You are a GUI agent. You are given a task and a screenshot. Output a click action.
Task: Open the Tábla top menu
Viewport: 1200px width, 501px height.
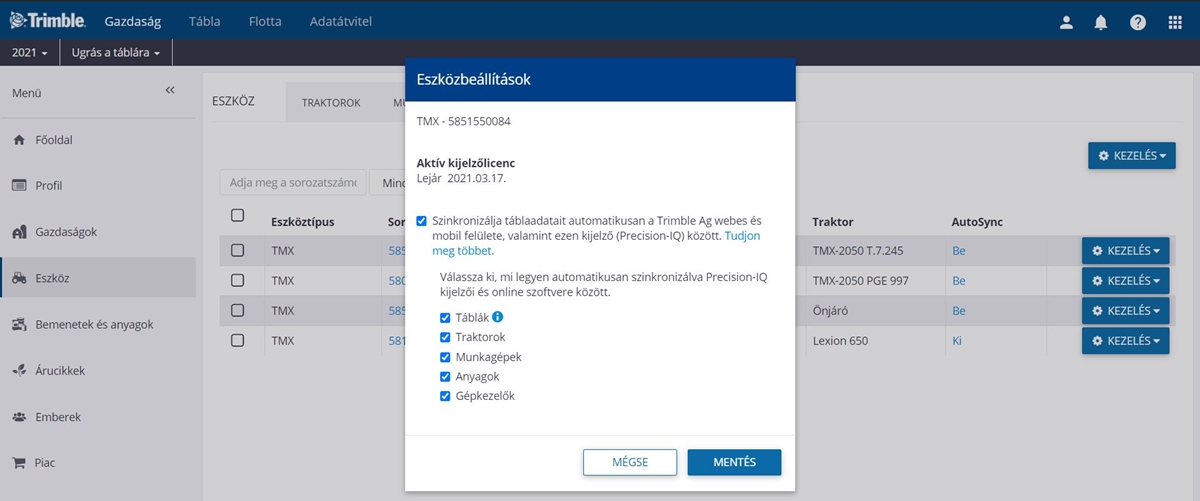coord(204,22)
